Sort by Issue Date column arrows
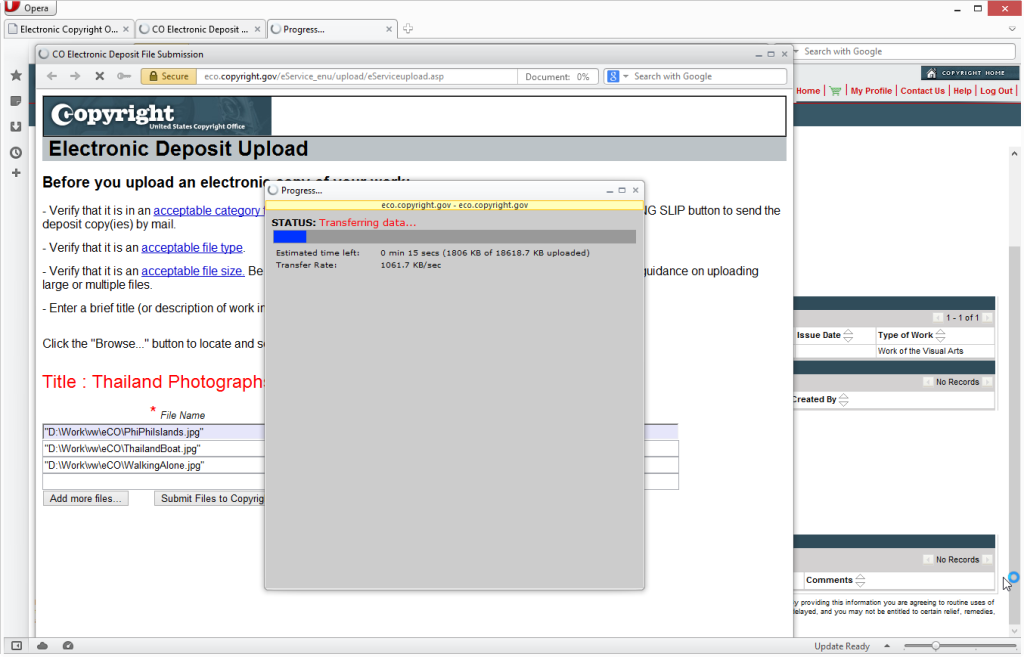The height and width of the screenshot is (657, 1024). 848,336
